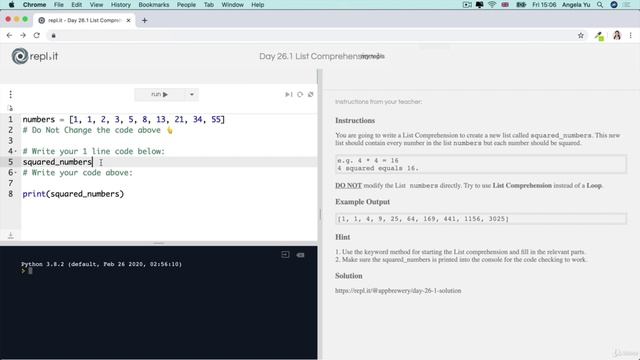Click the step-run debugger icon

click(289, 94)
